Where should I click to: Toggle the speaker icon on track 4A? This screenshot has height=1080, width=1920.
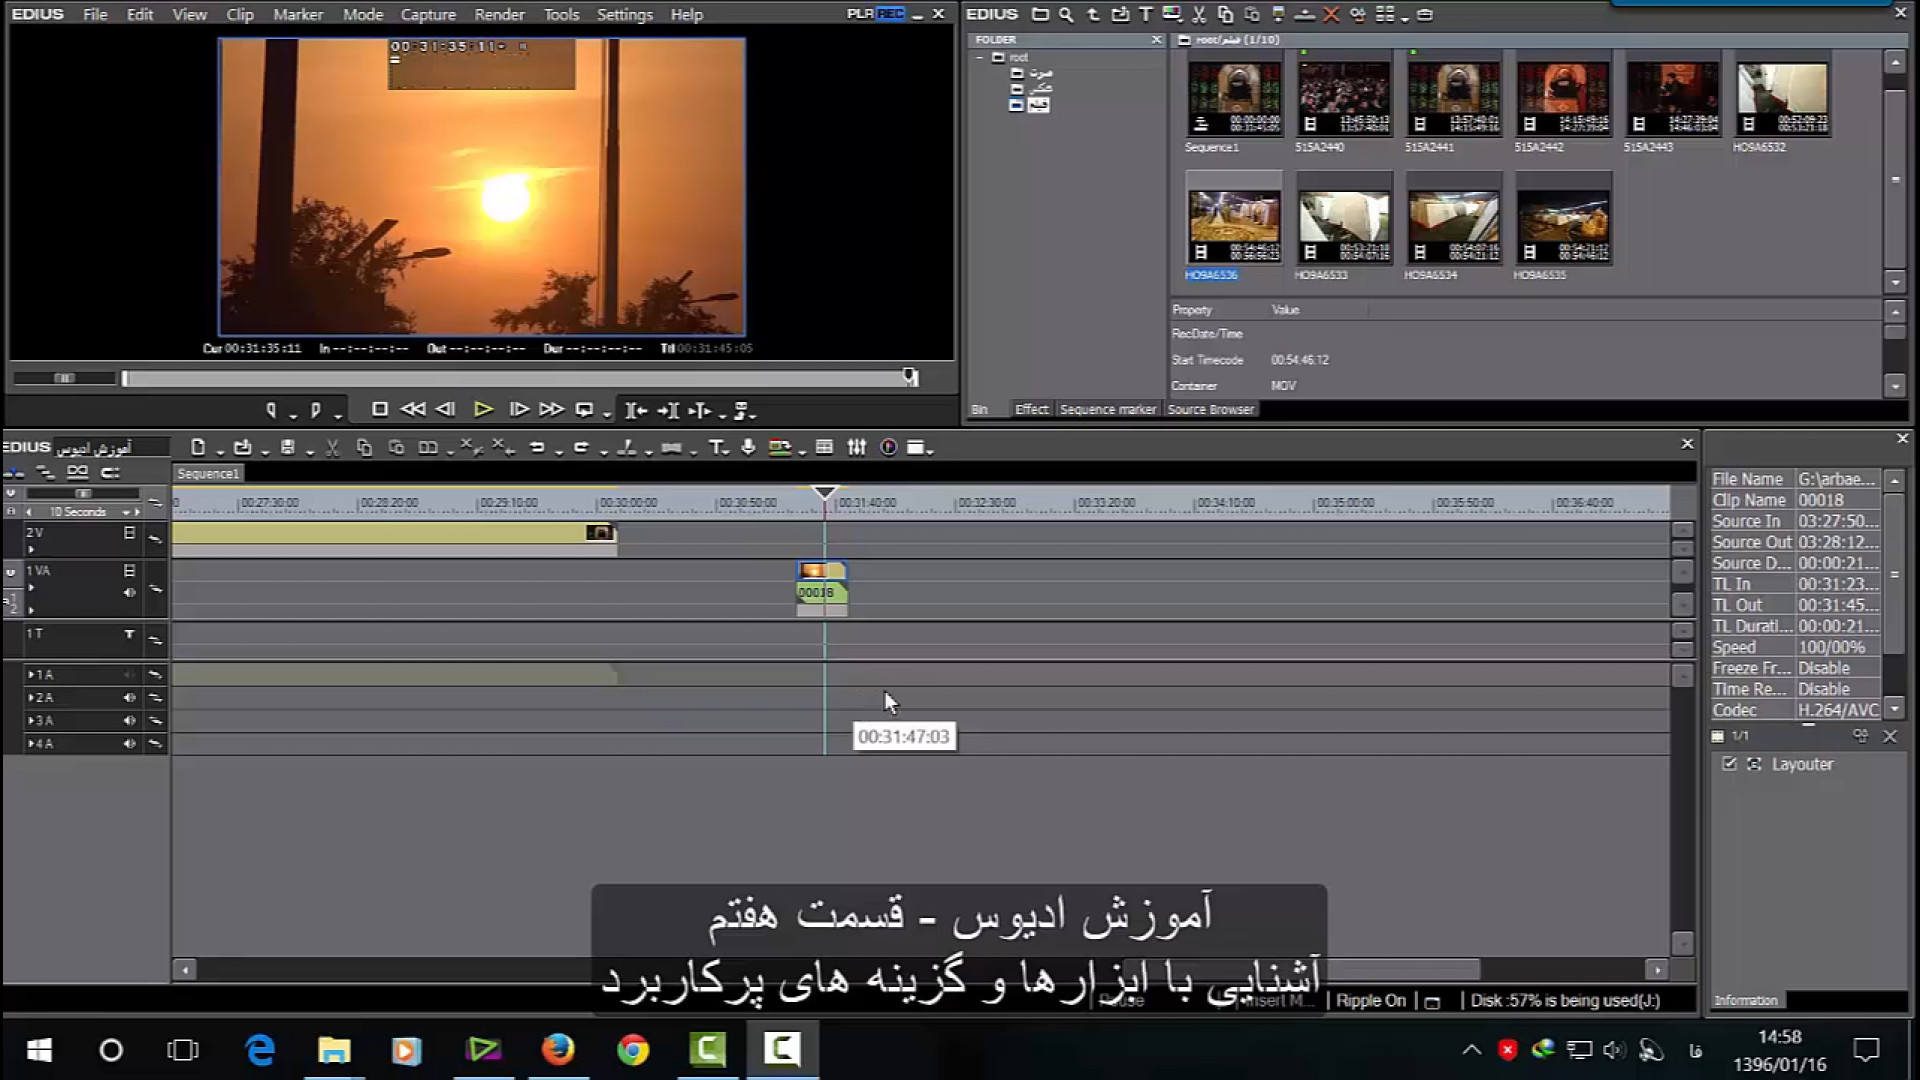click(x=129, y=744)
